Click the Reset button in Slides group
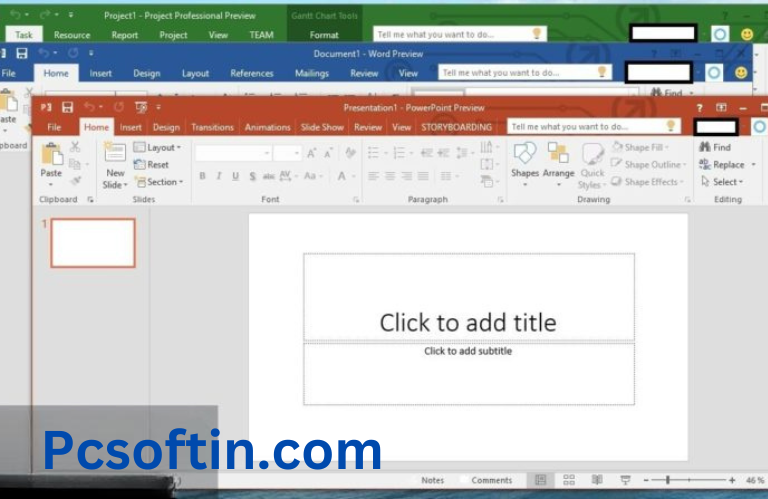Screen dimensions: 768x499 151,165
